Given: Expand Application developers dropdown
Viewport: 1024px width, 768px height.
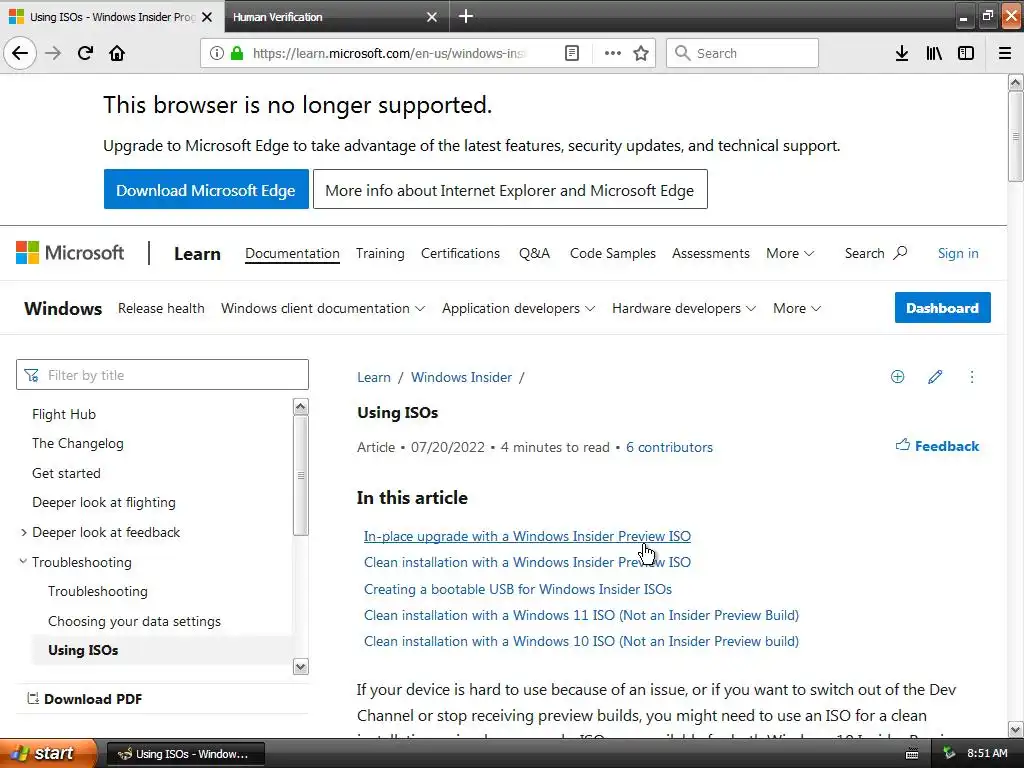Looking at the screenshot, I should point(519,308).
